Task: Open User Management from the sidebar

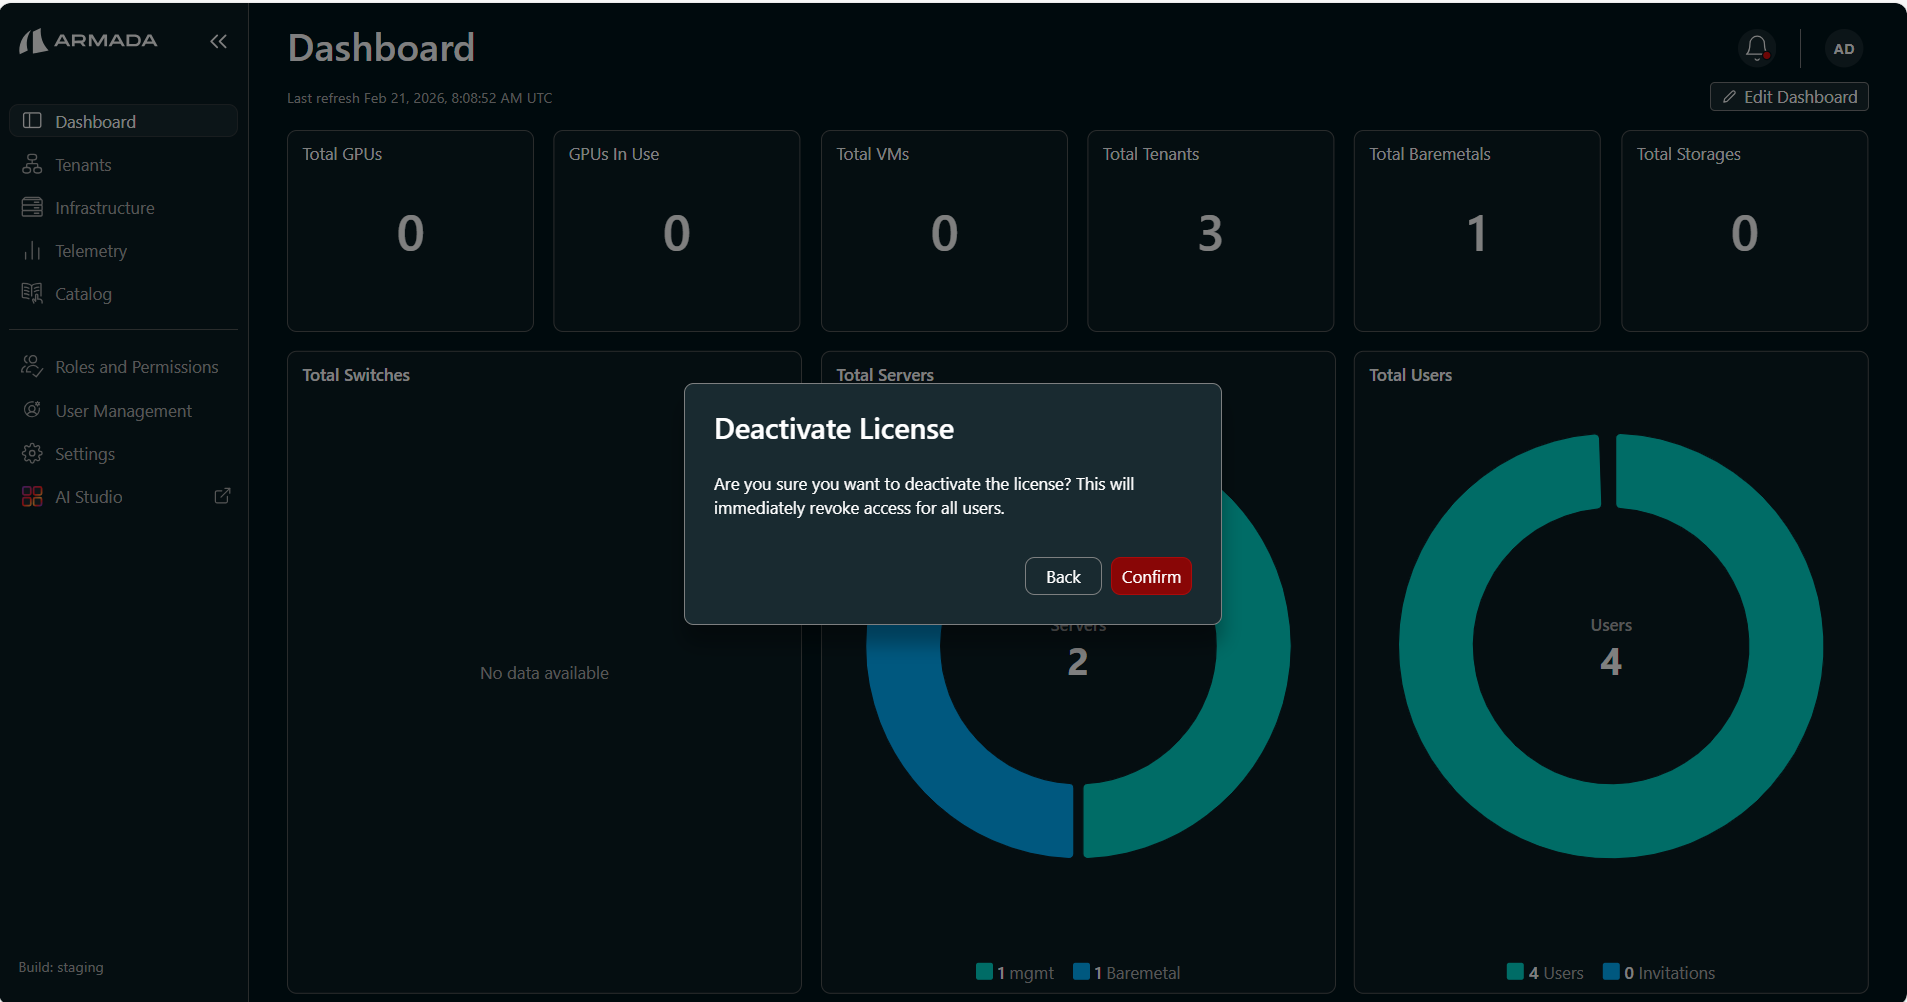Action: click(x=123, y=410)
